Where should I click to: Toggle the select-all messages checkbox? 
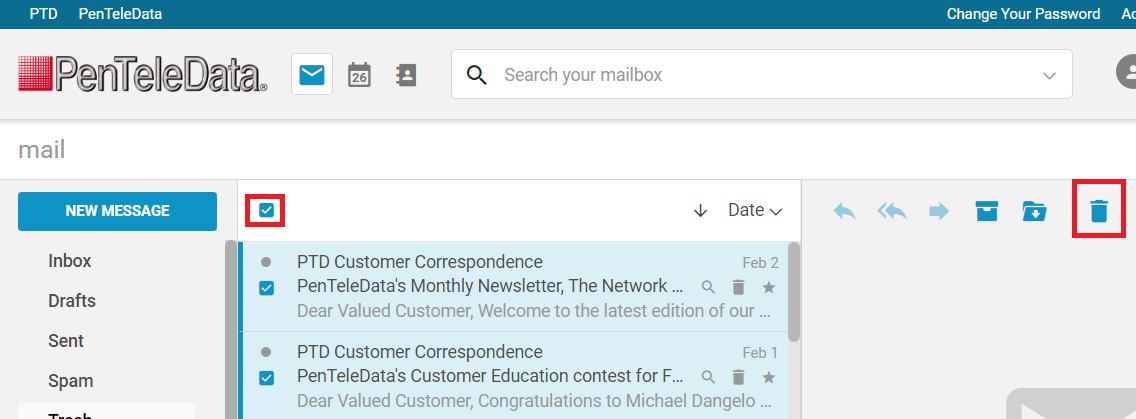pyautogui.click(x=267, y=210)
